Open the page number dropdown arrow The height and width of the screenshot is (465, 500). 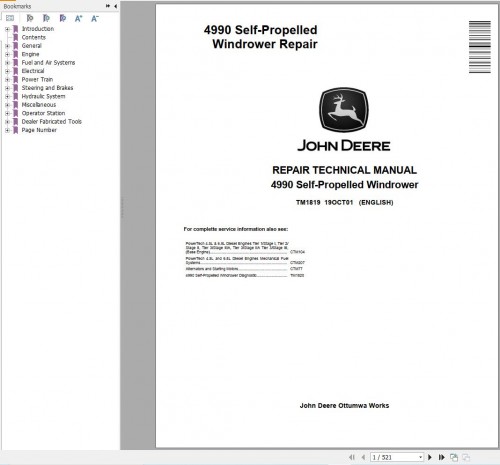421,457
